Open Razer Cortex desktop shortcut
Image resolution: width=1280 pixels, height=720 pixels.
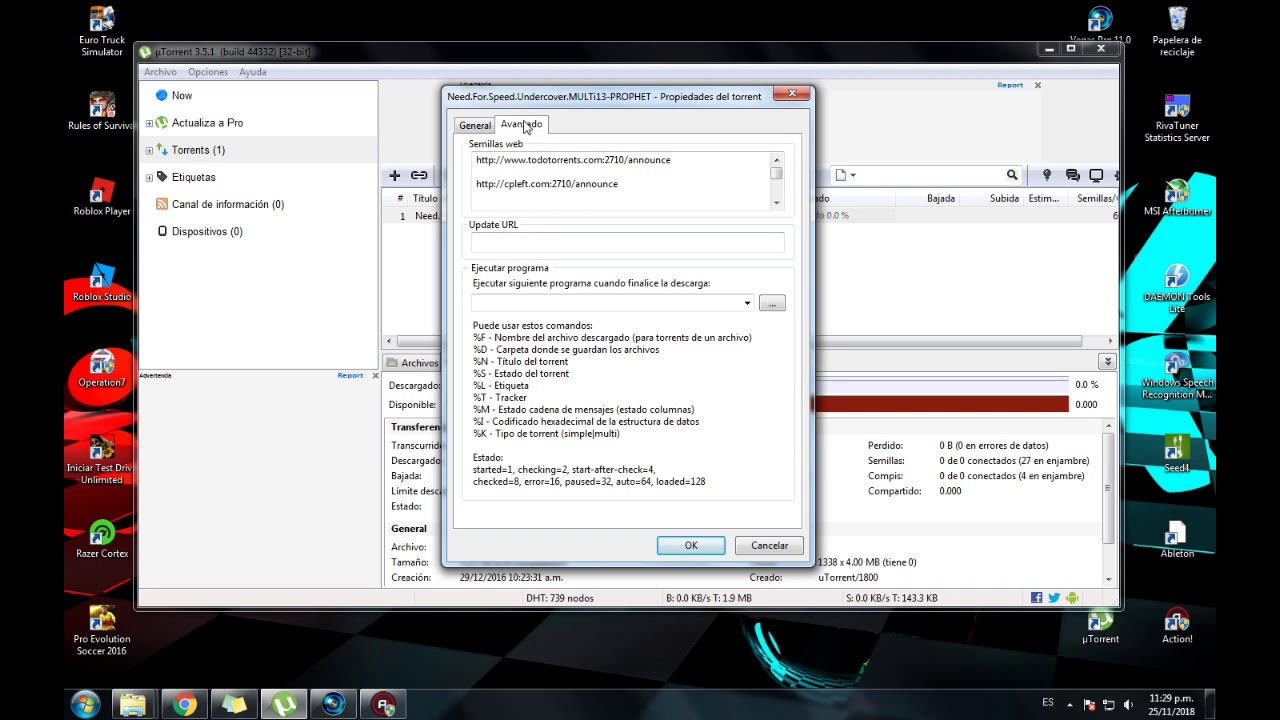(x=102, y=539)
